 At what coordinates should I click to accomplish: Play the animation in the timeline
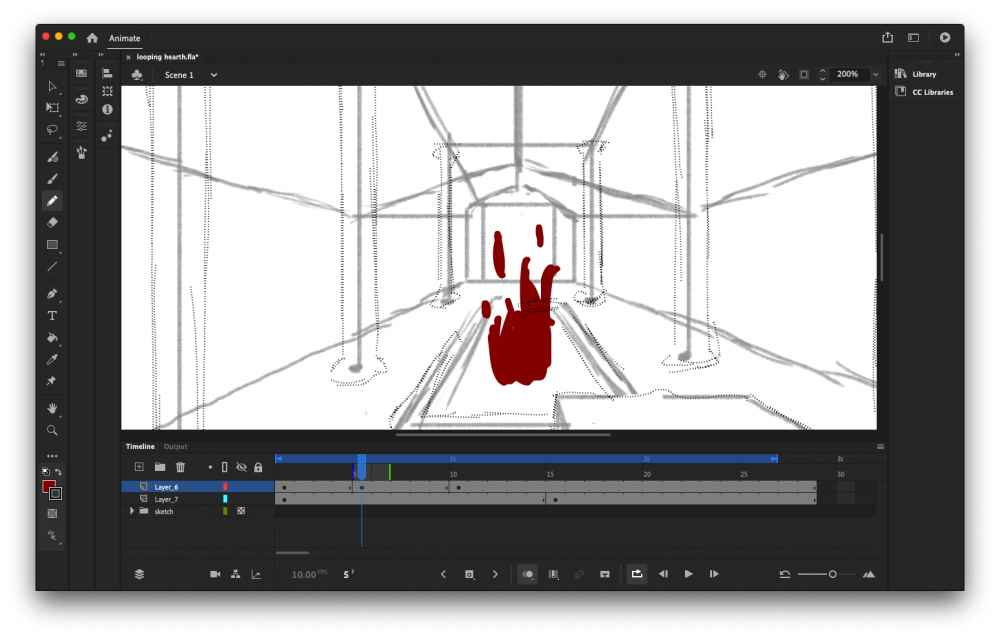(x=688, y=574)
